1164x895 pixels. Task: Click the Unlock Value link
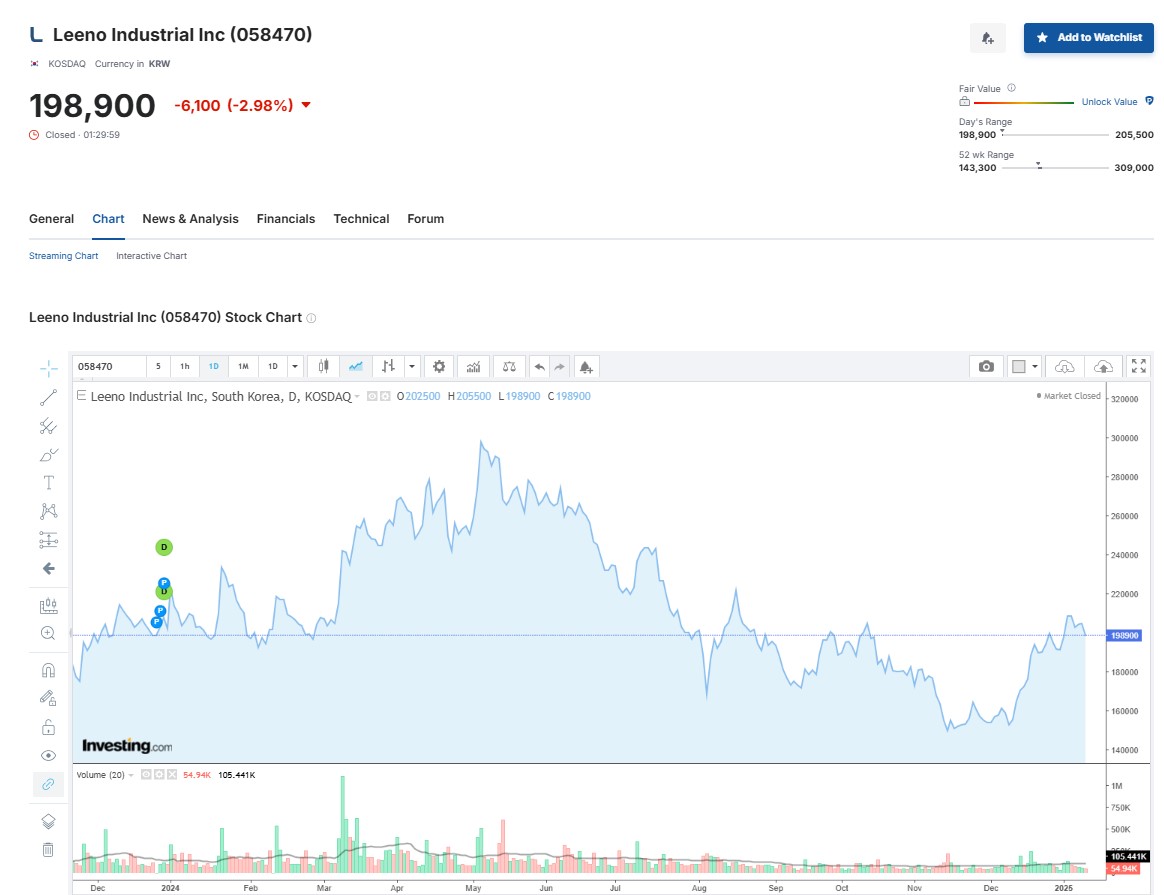(1109, 102)
